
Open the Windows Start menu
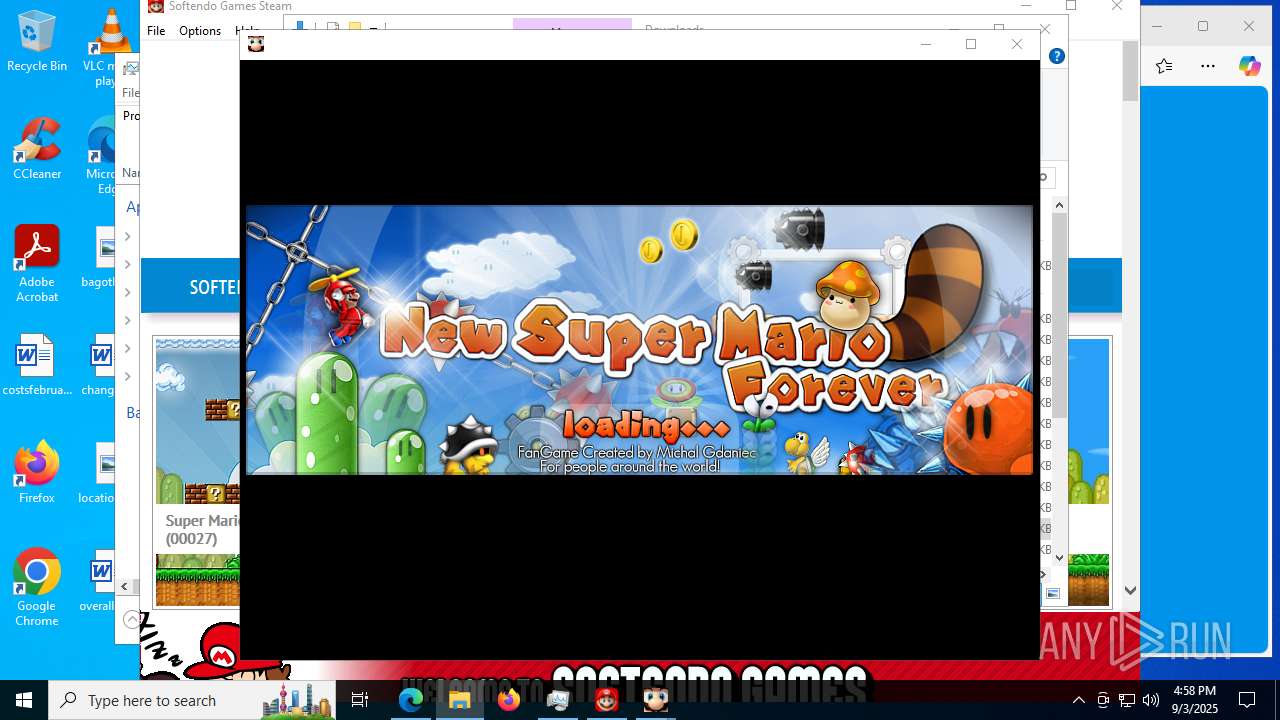pyautogui.click(x=24, y=700)
